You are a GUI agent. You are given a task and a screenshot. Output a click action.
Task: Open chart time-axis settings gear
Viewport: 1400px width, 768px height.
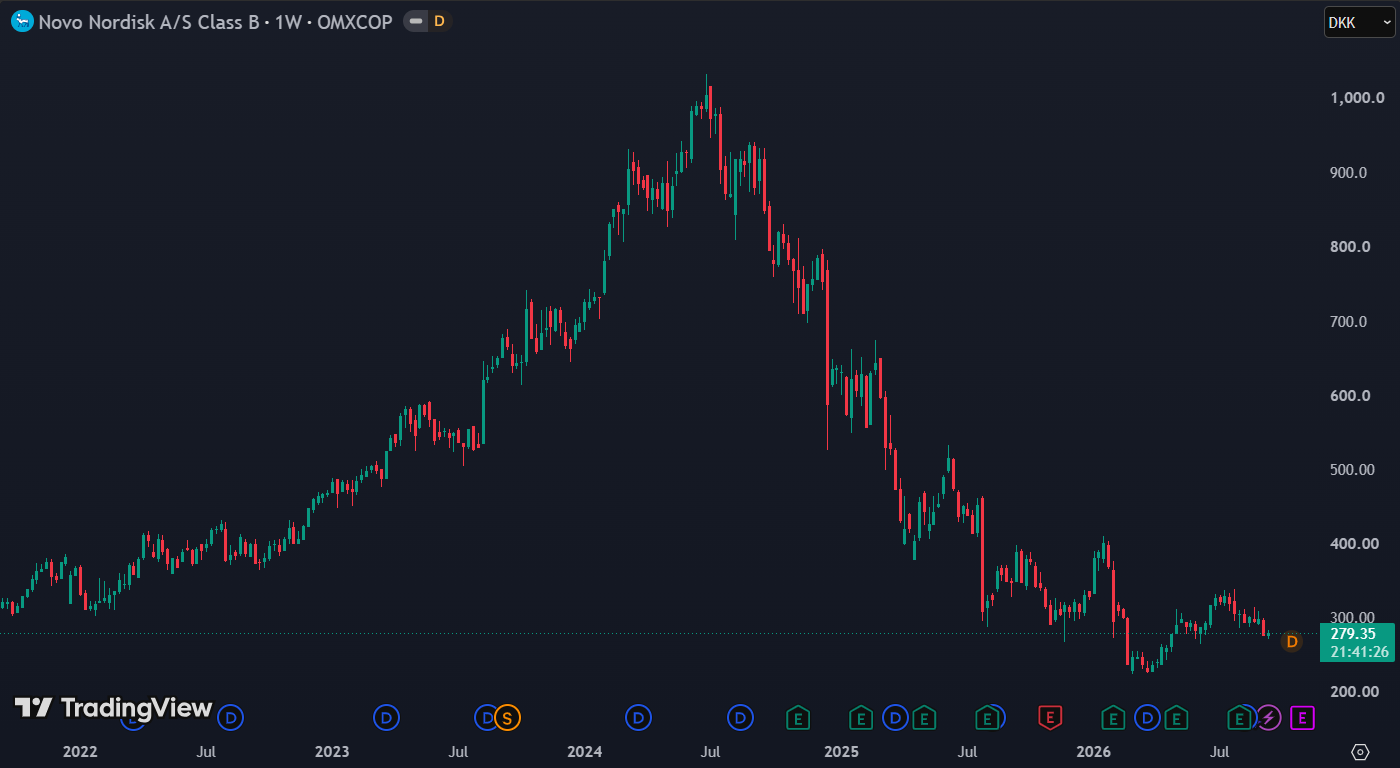[x=1360, y=751]
